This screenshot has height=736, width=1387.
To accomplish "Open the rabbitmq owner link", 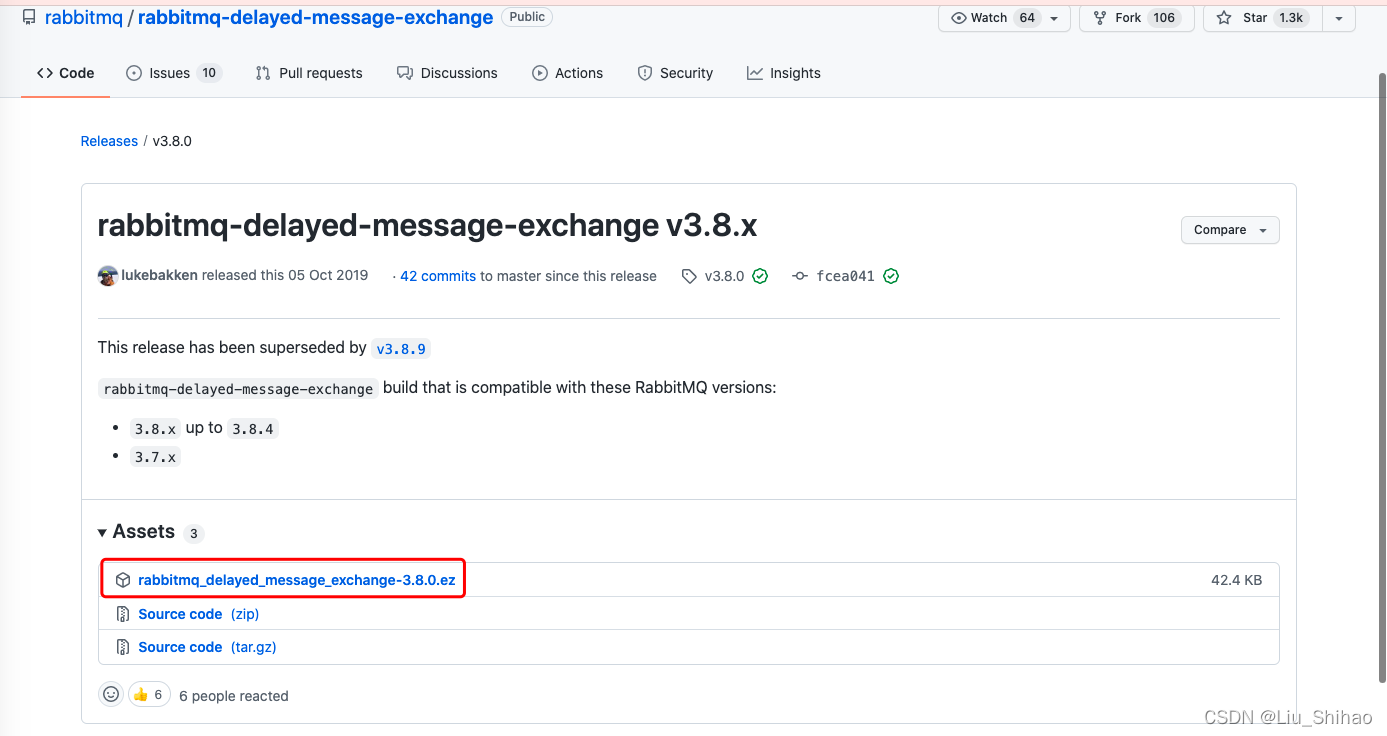I will (x=83, y=17).
